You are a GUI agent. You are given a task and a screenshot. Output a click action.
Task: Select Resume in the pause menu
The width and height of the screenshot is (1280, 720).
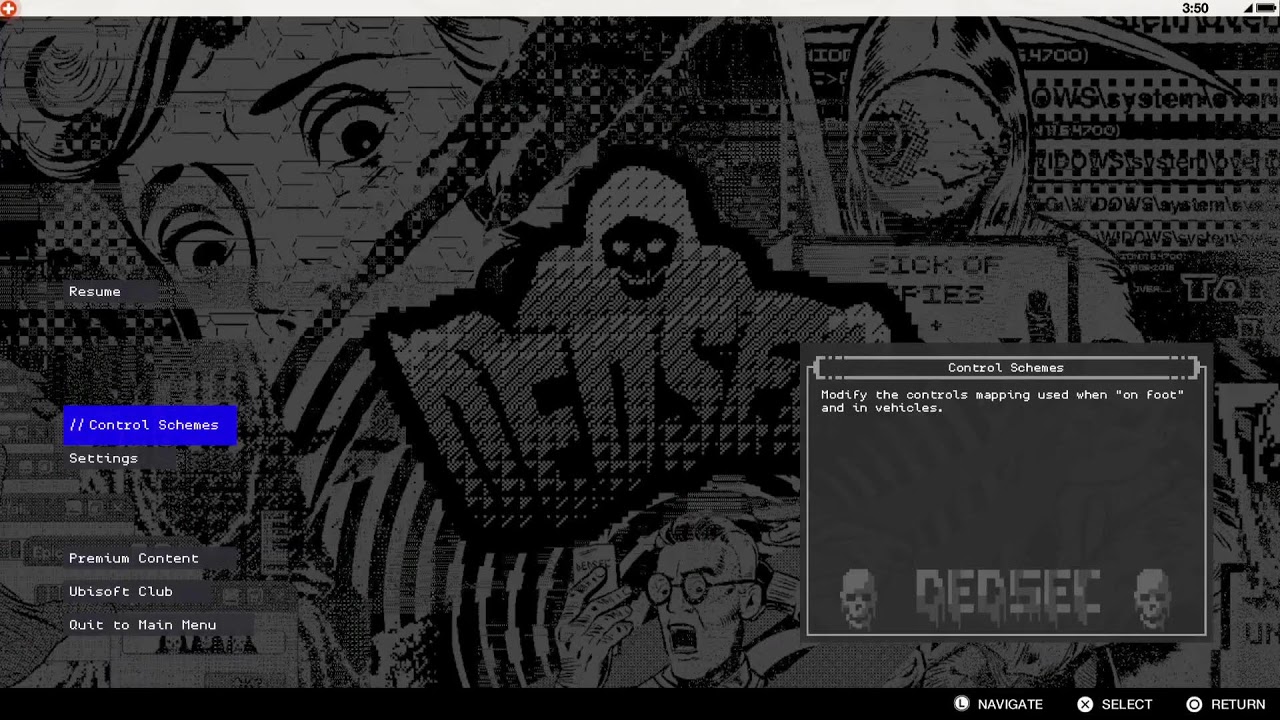point(95,292)
